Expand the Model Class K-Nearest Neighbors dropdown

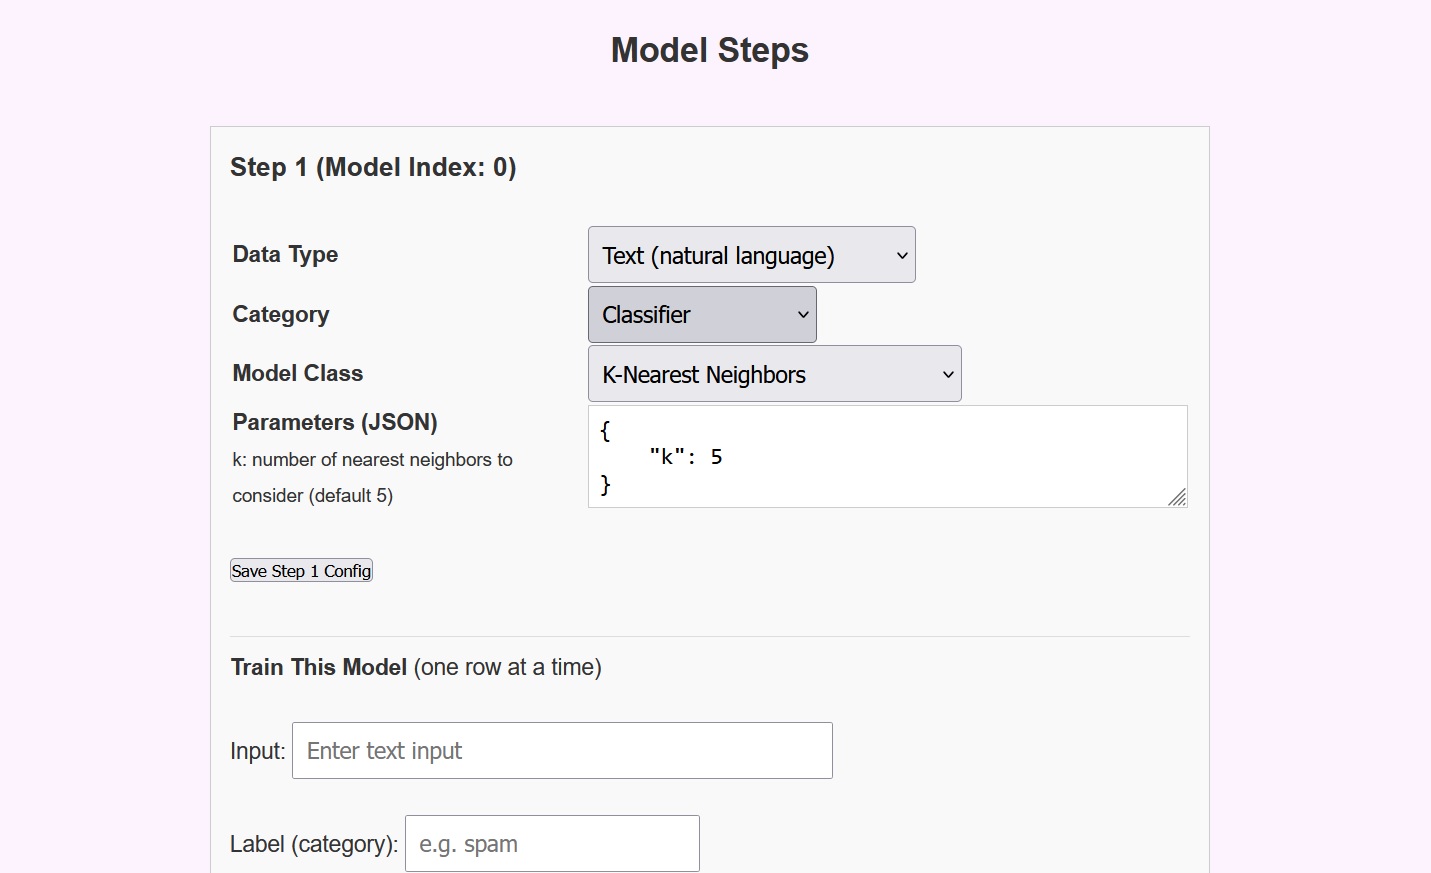[x=773, y=374]
